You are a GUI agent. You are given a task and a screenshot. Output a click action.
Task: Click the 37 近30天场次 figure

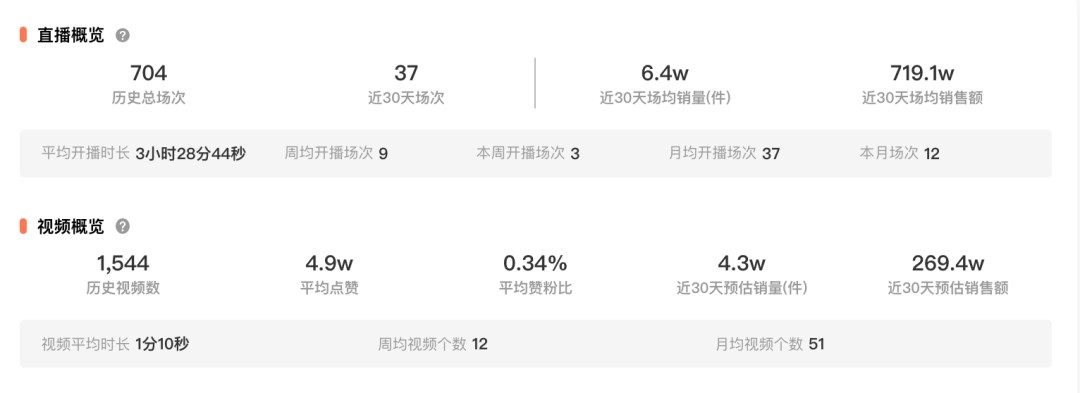406,83
